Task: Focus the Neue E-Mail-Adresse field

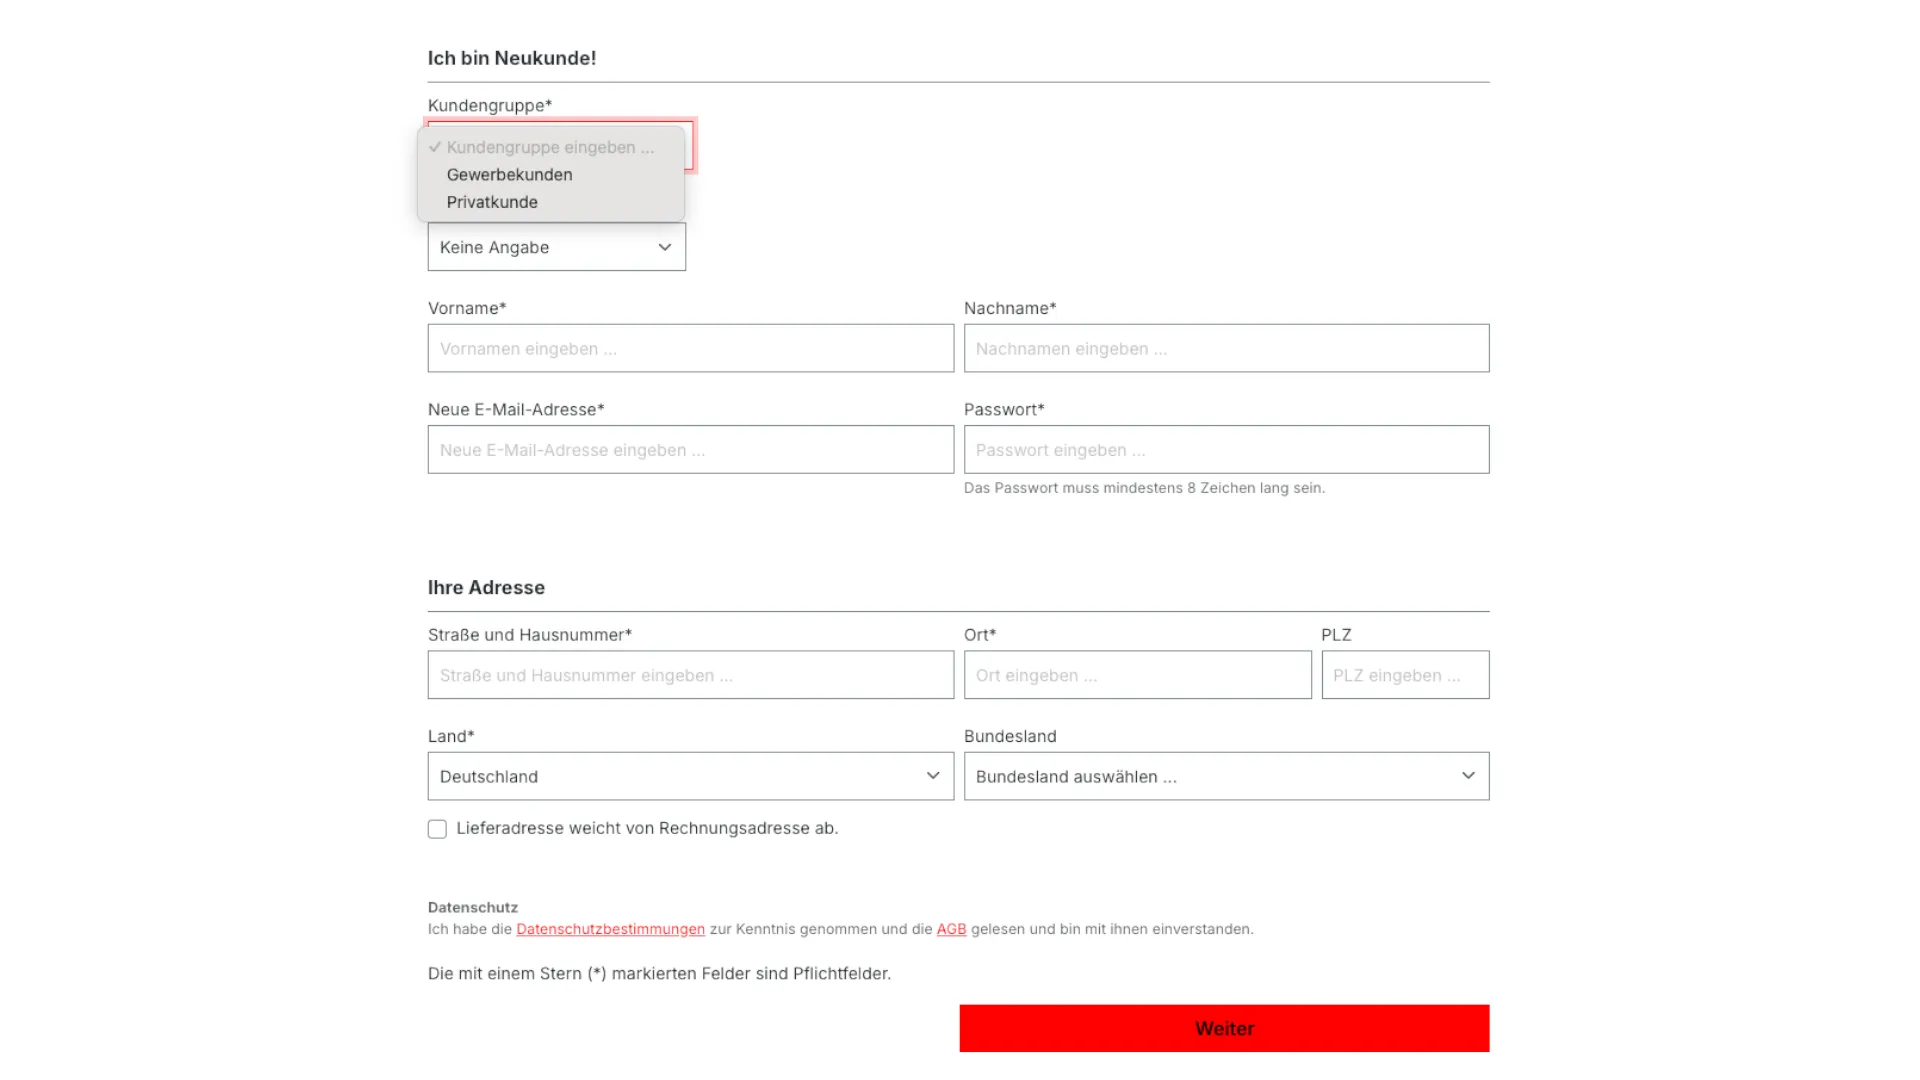Action: [690, 449]
